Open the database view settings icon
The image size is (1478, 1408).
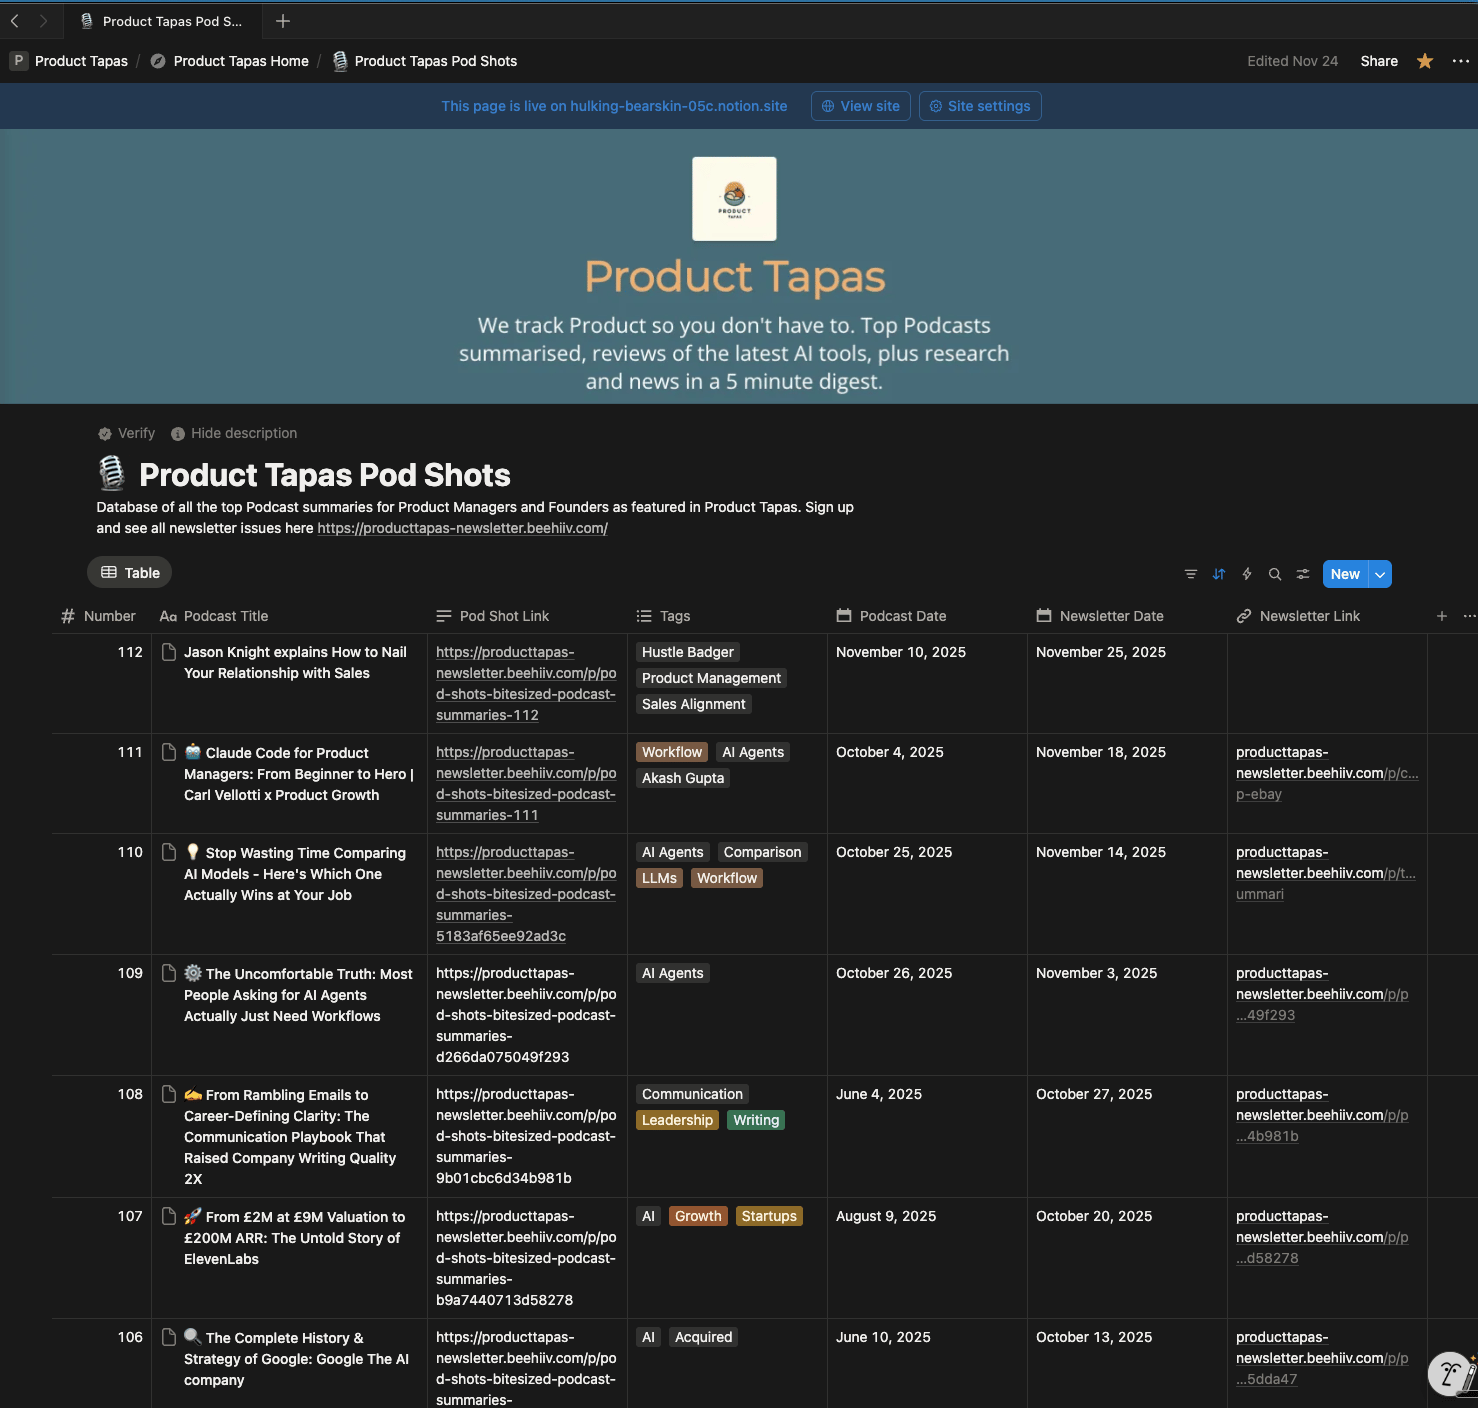pos(1303,574)
